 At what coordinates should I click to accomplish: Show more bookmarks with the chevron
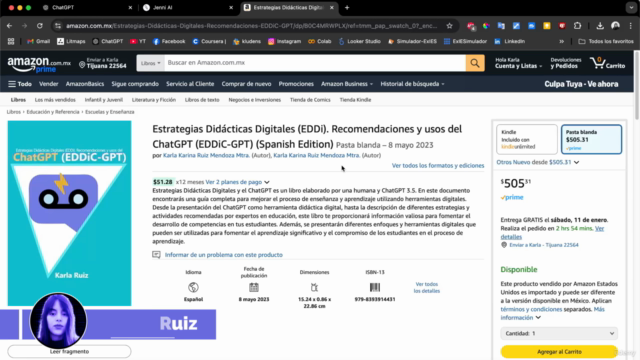point(562,41)
